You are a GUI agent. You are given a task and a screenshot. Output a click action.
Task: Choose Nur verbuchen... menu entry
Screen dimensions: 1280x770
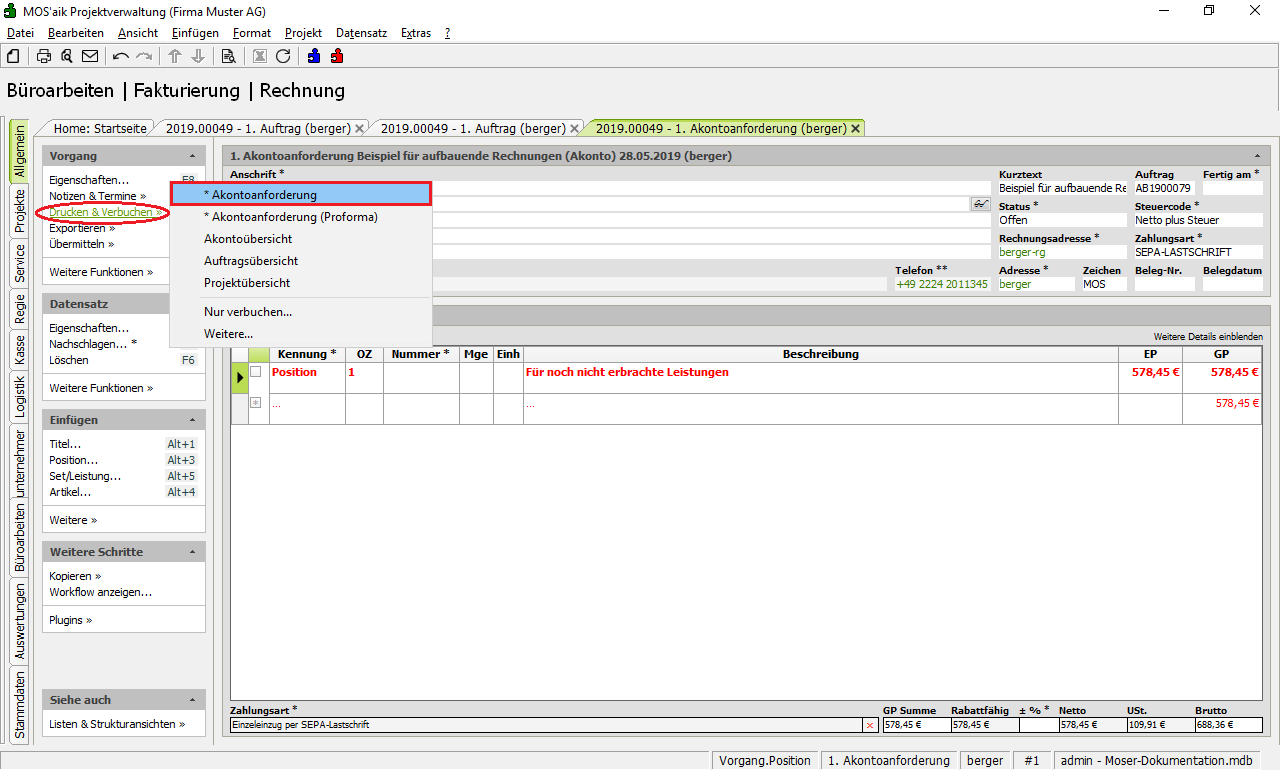click(248, 312)
